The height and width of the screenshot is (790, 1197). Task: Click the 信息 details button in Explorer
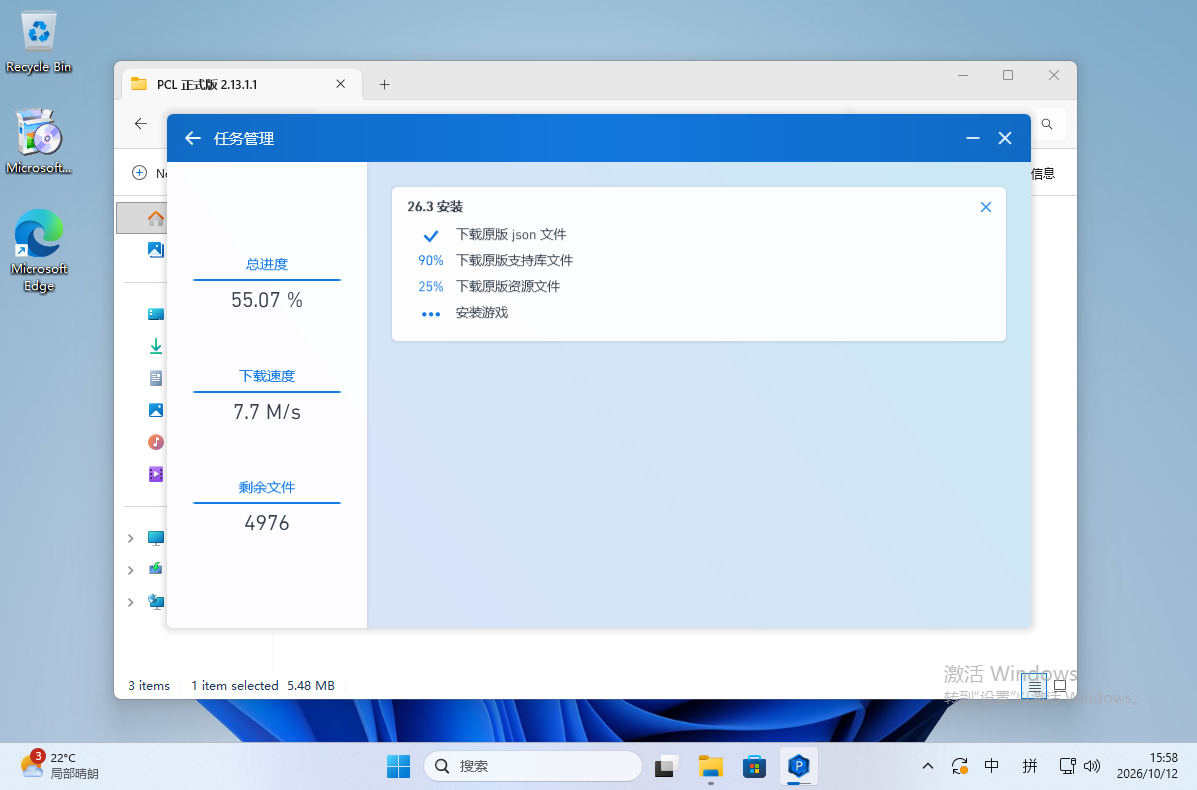click(1043, 173)
